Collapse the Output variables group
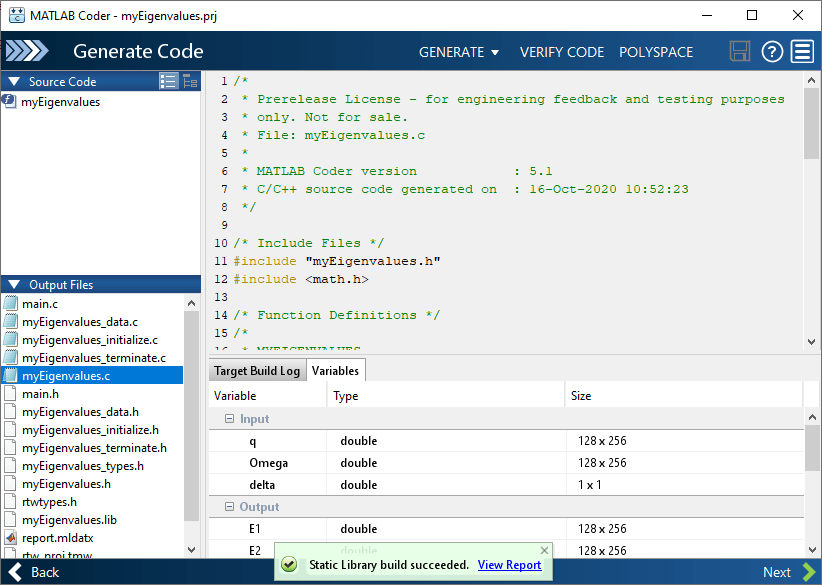The height and width of the screenshot is (585, 822). pyautogui.click(x=229, y=507)
